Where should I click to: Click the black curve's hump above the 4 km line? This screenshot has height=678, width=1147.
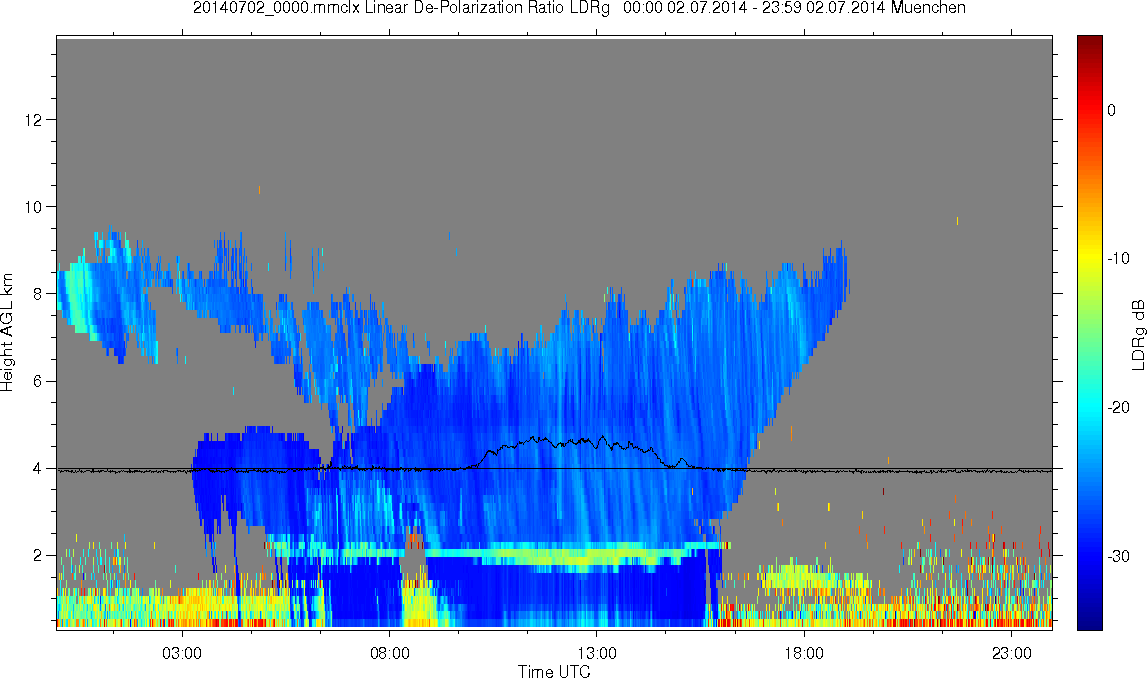(x=571, y=443)
